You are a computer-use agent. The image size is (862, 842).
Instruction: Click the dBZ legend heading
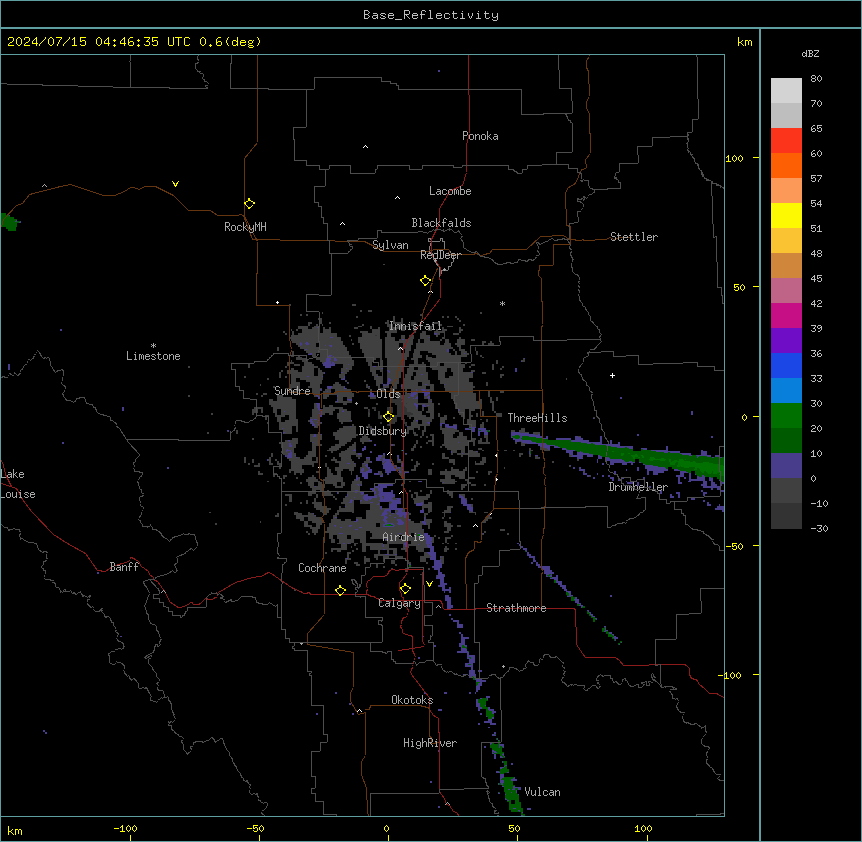810,54
